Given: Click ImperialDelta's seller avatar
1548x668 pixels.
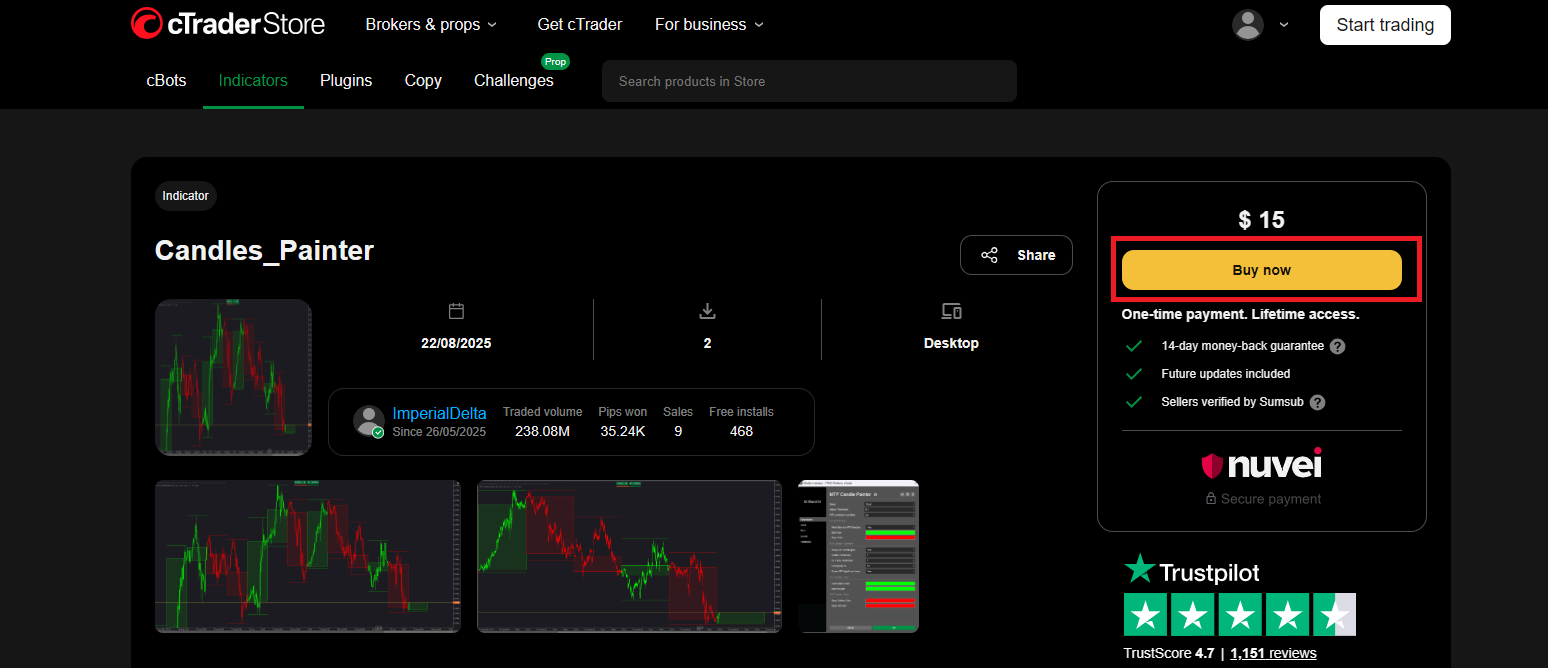Looking at the screenshot, I should click(369, 421).
